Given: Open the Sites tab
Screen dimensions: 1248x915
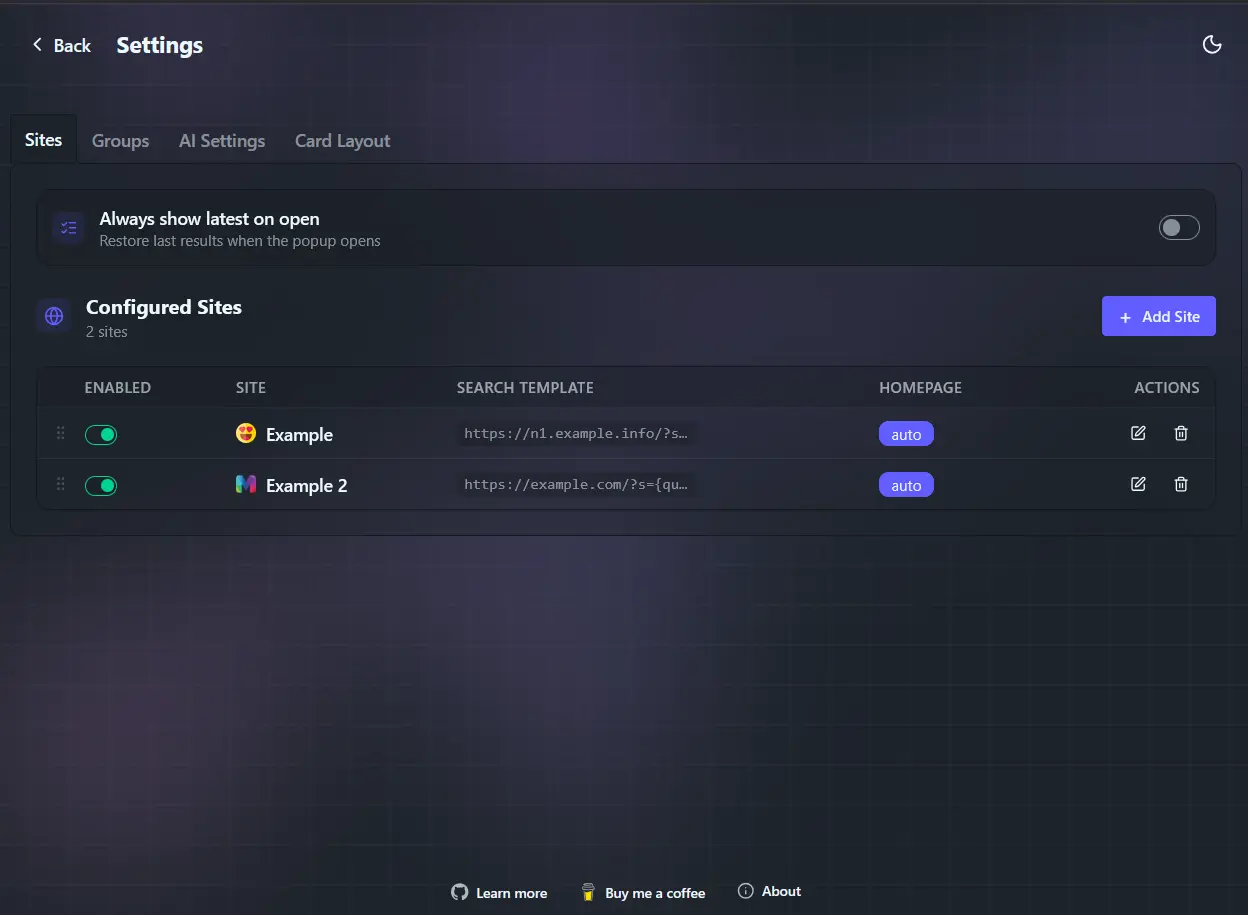Looking at the screenshot, I should (43, 140).
